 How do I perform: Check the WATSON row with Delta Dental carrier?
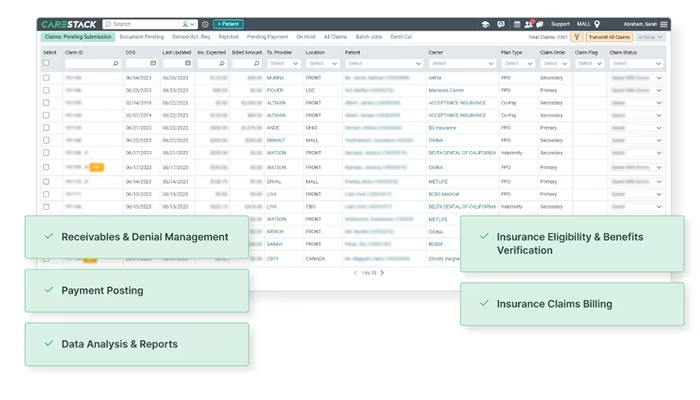[x=46, y=153]
